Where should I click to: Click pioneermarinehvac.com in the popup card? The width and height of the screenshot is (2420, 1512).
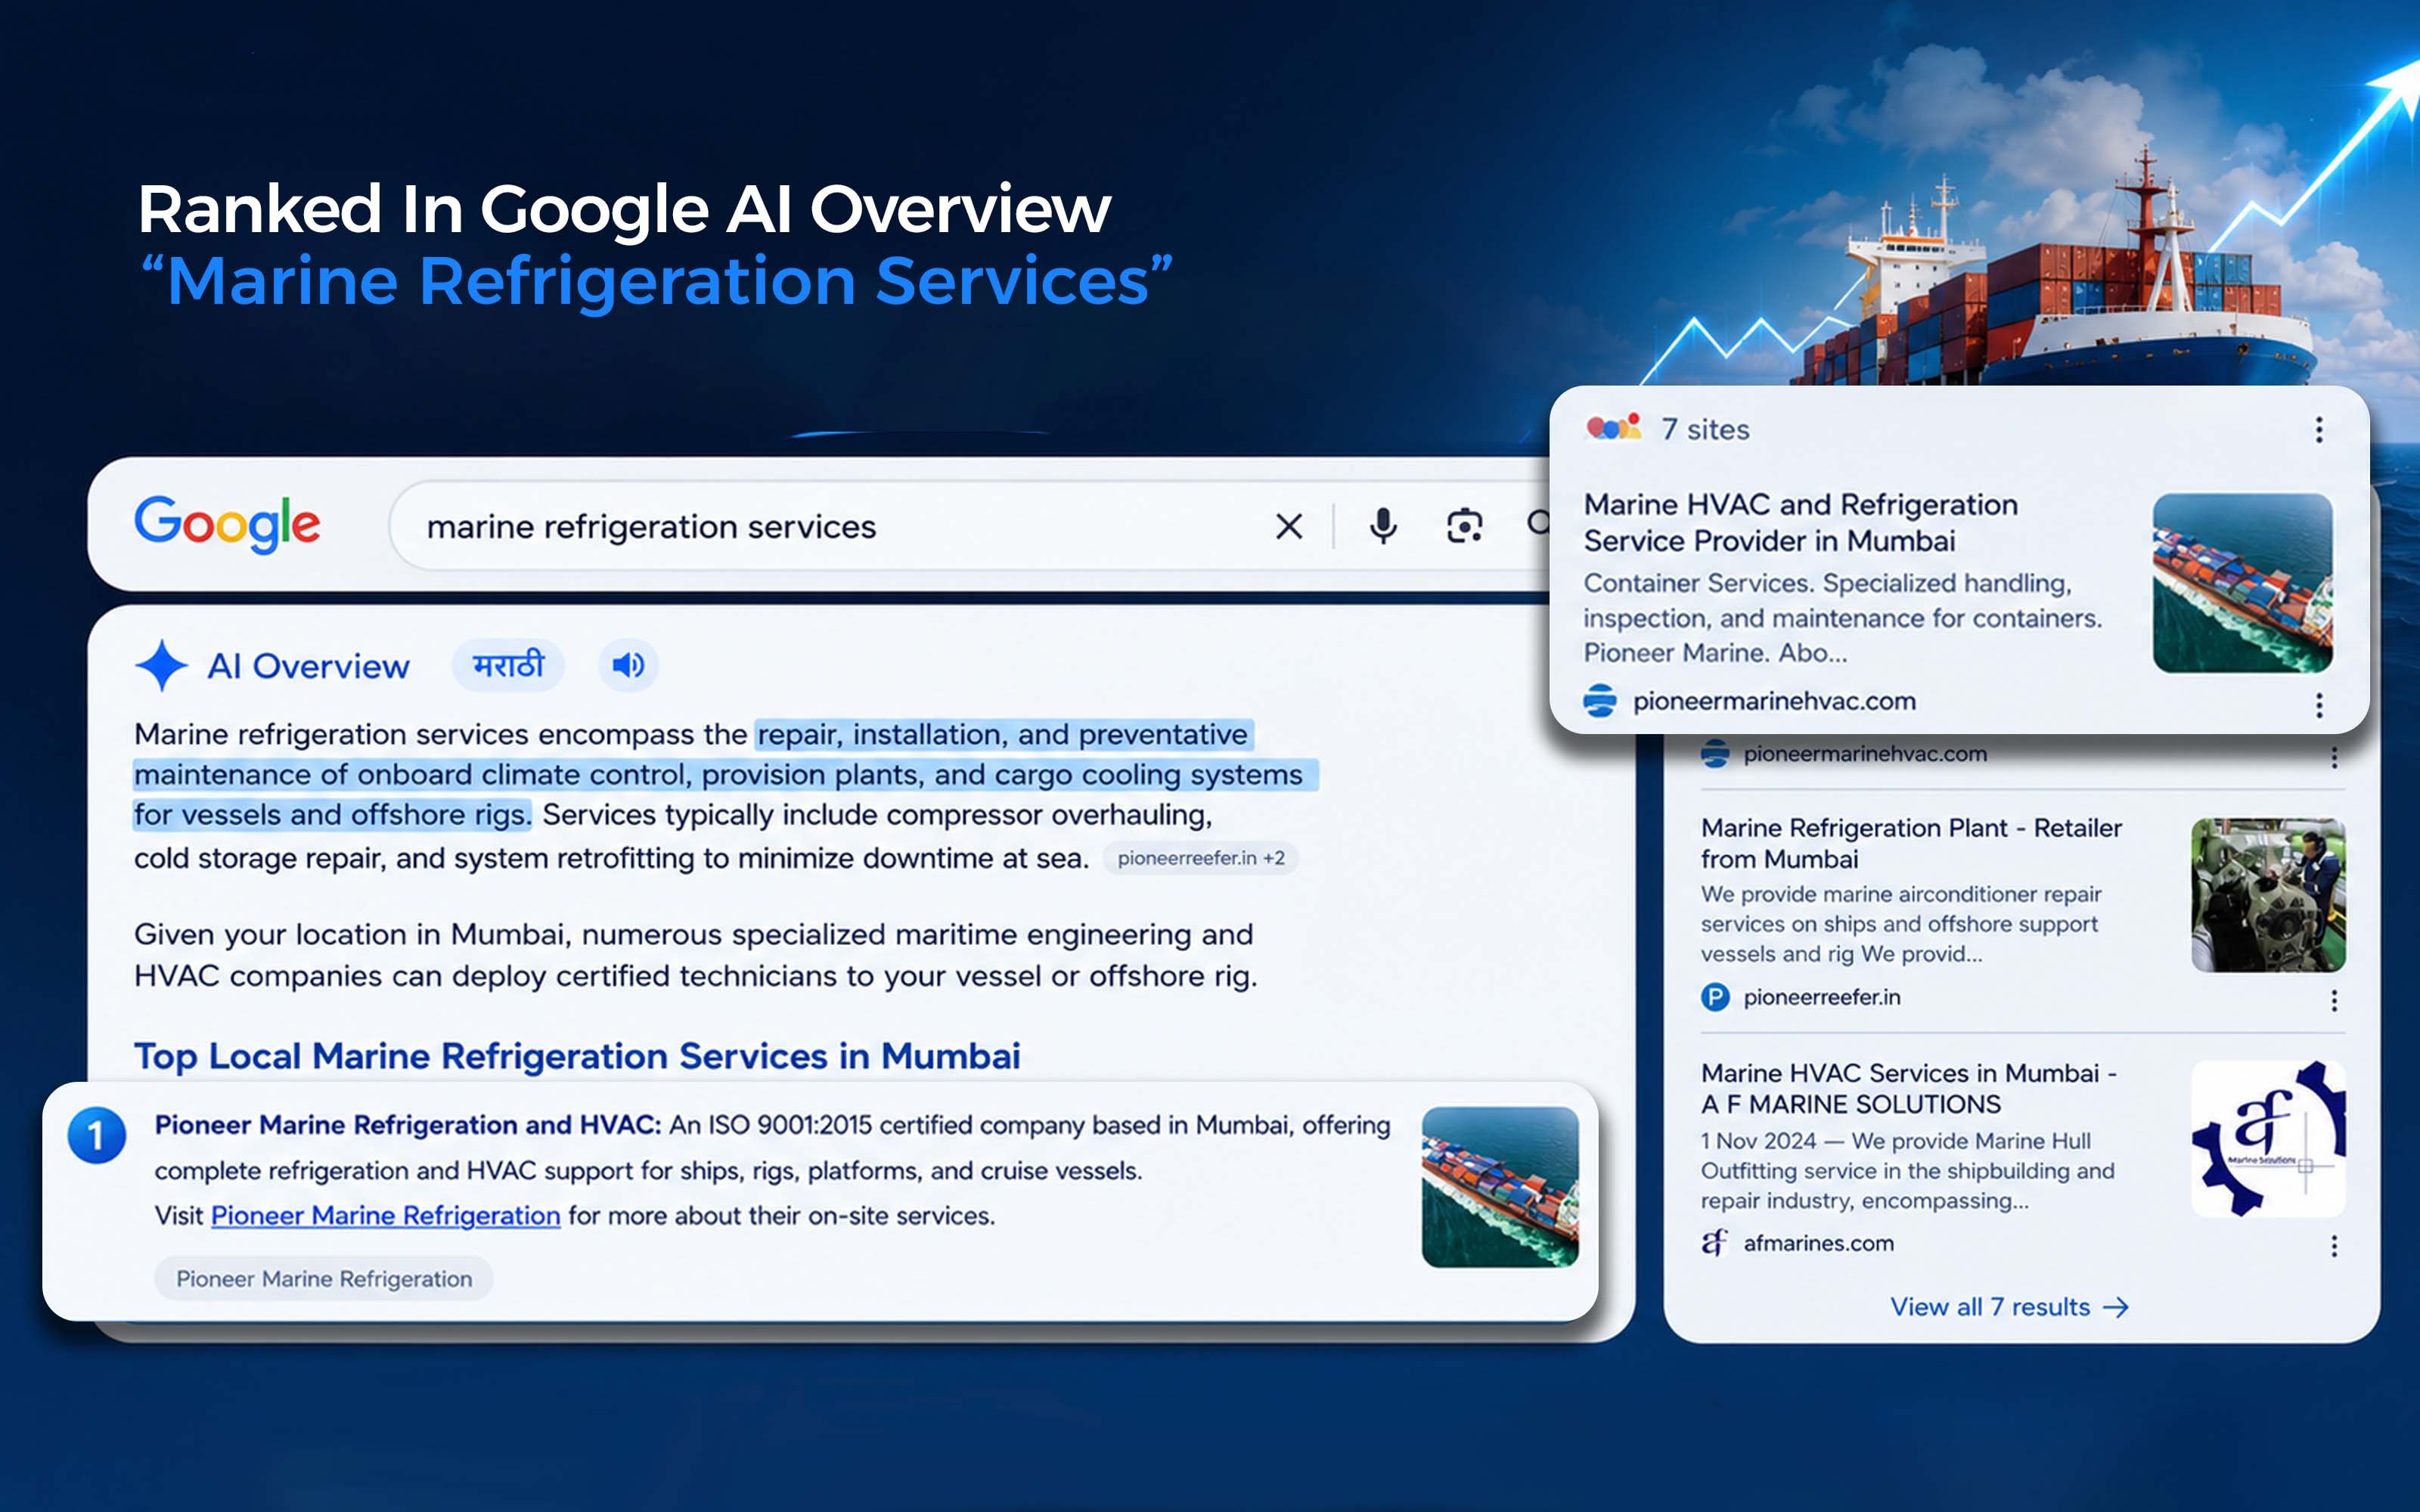(x=1774, y=701)
